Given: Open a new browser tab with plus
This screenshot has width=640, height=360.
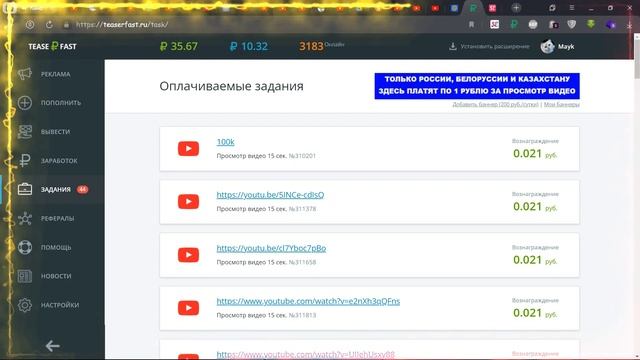Looking at the screenshot, I should pyautogui.click(x=516, y=8).
